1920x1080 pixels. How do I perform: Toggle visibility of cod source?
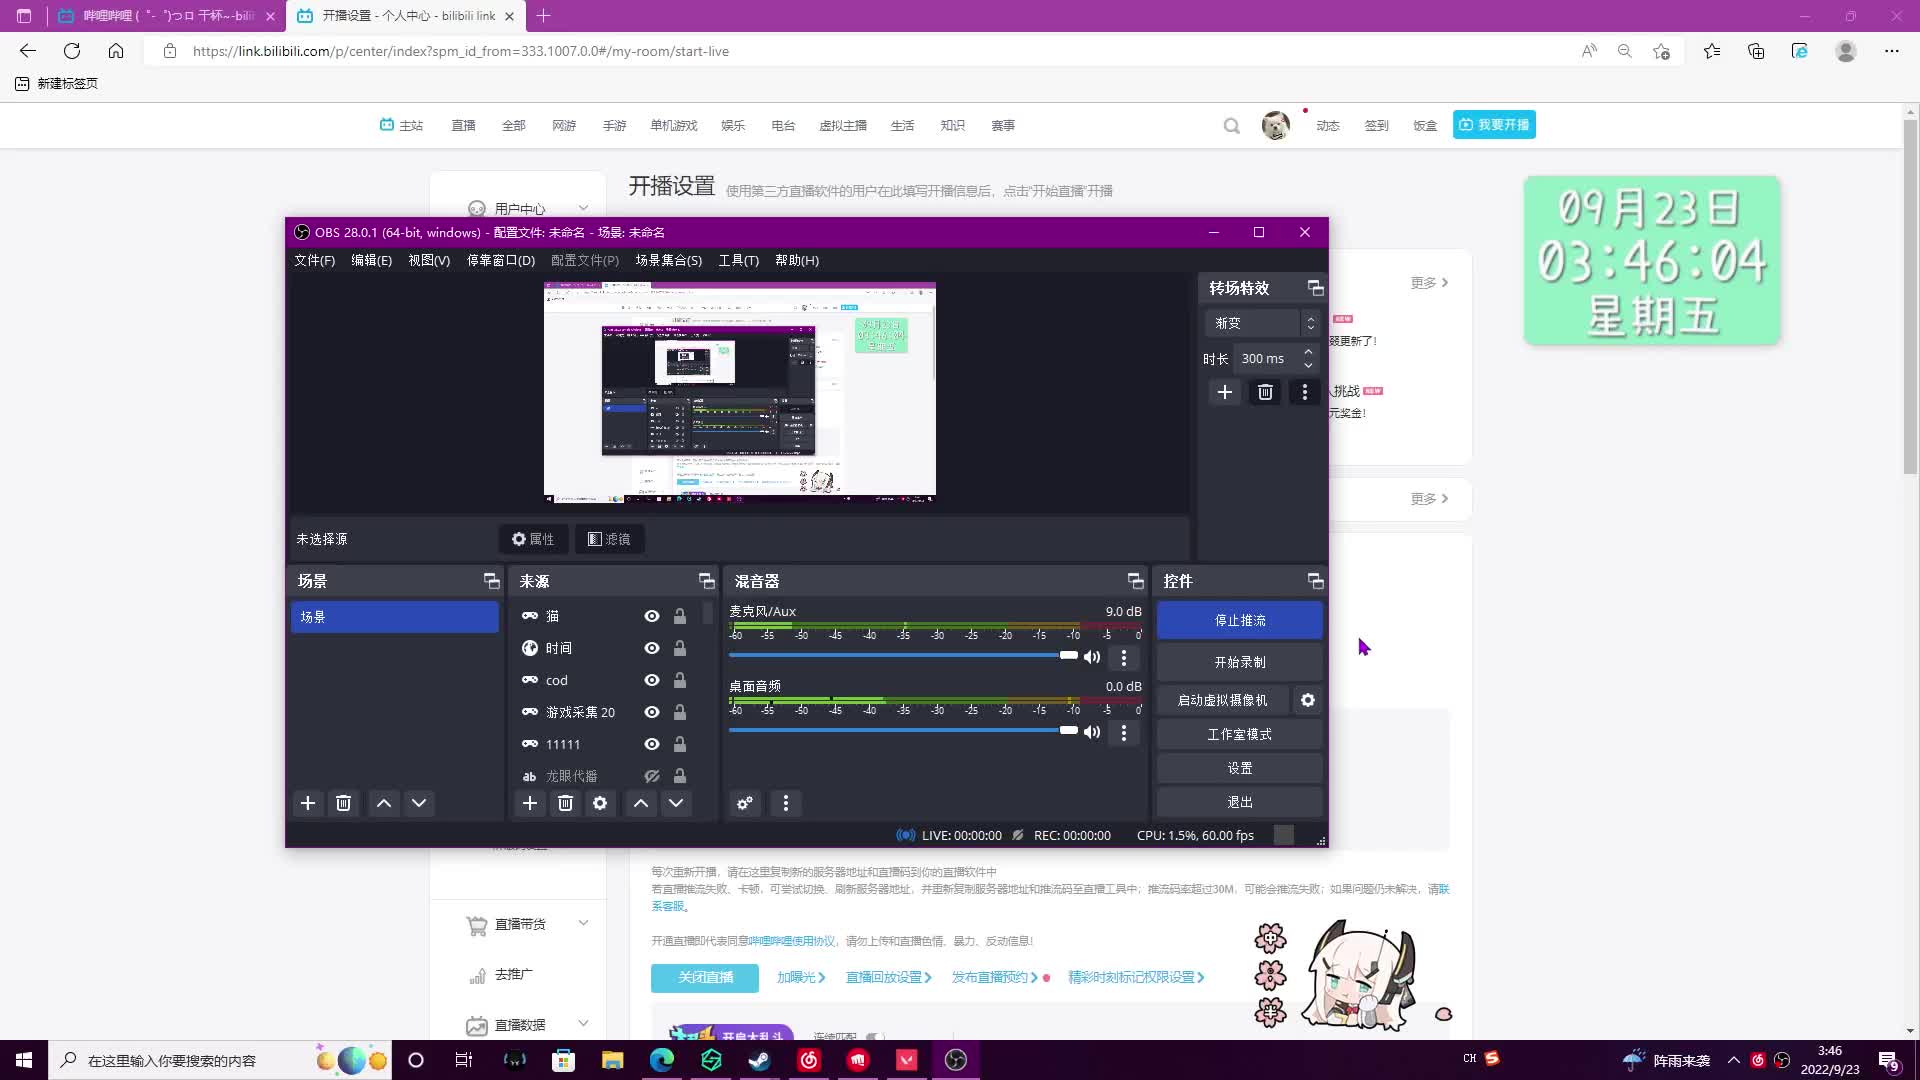tap(652, 680)
